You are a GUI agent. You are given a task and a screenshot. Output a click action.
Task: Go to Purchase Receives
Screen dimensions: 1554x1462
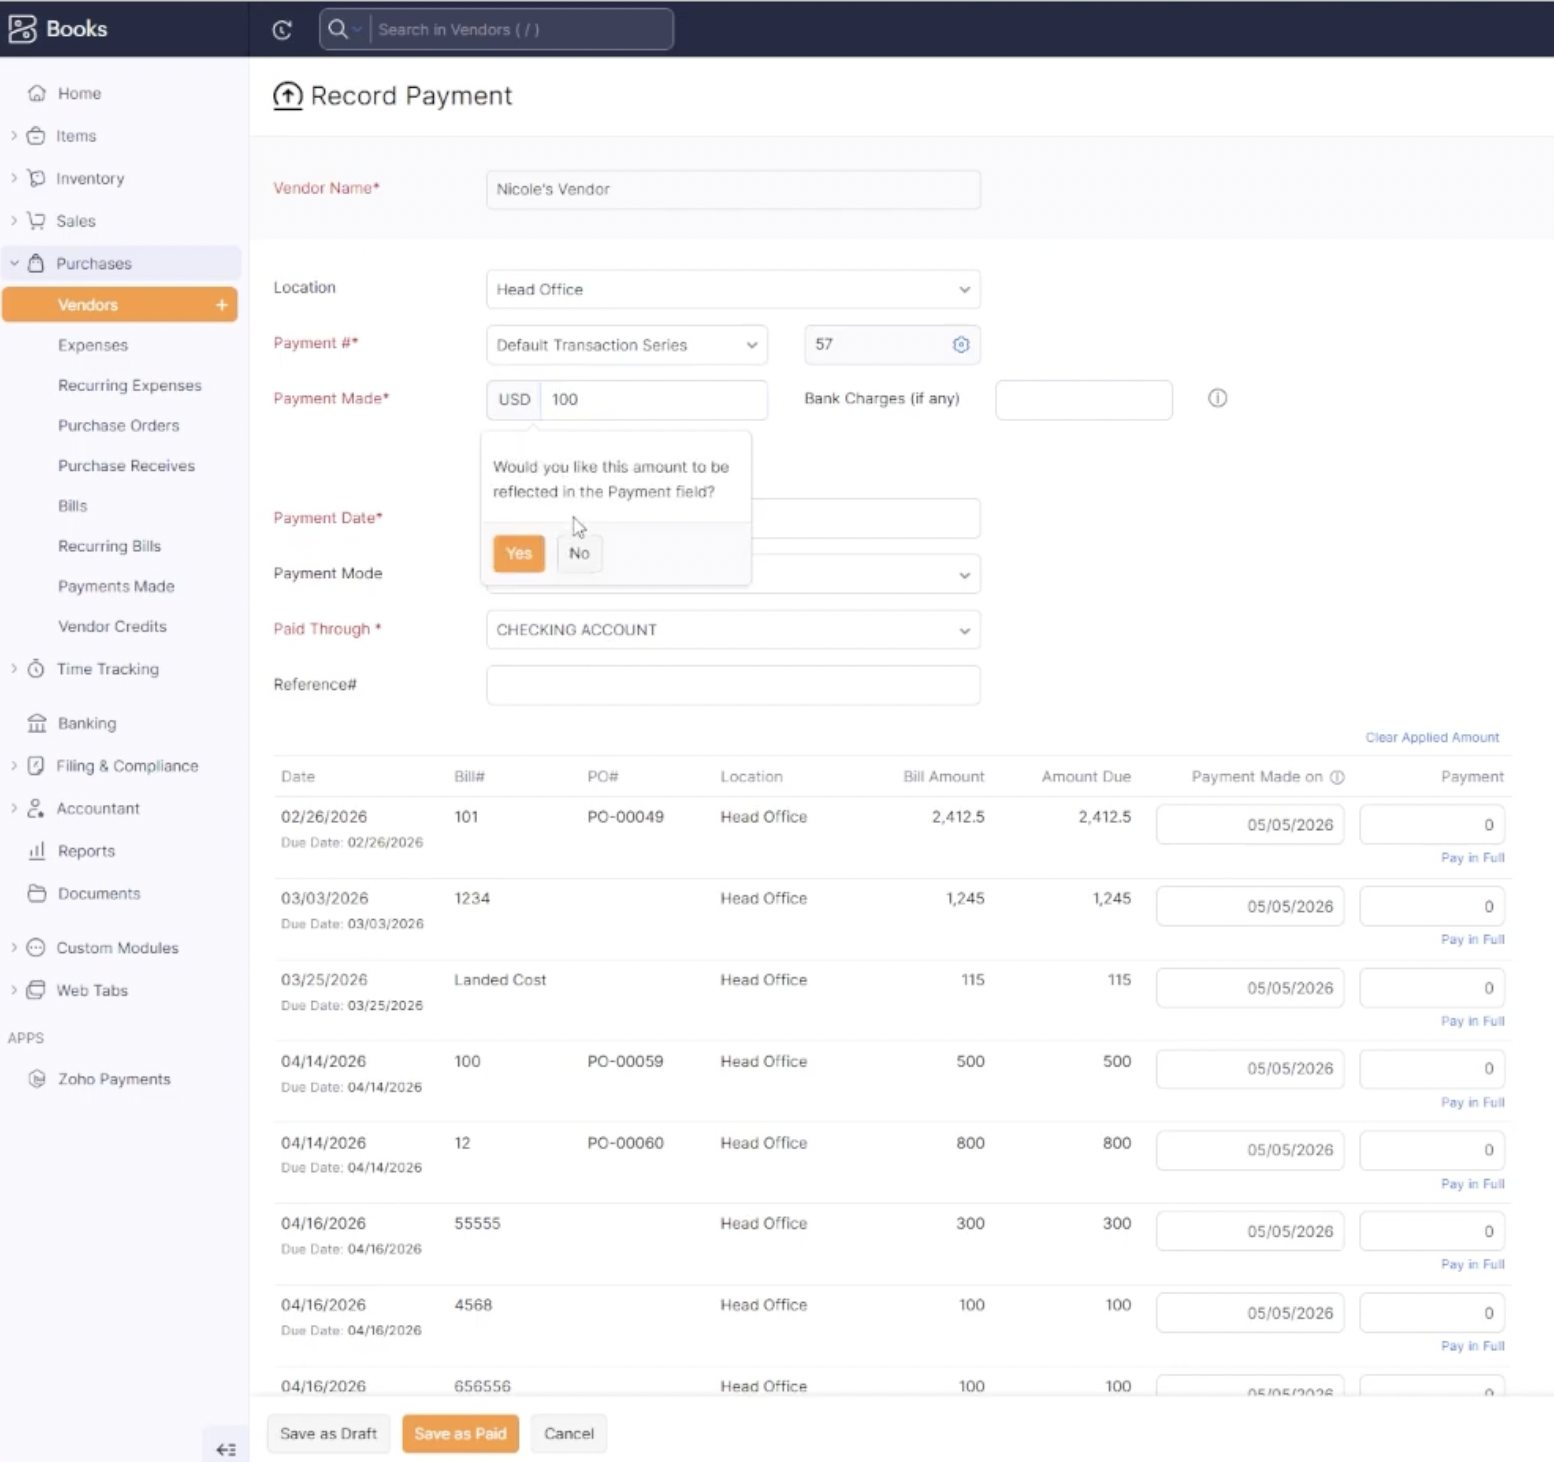(x=126, y=465)
